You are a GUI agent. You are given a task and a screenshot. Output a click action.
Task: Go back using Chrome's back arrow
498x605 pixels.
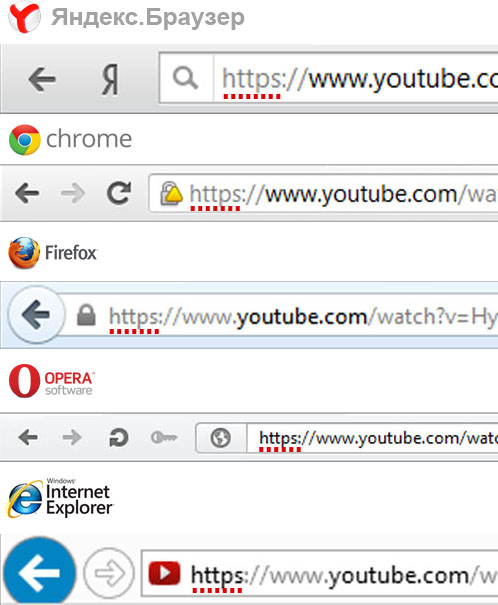tap(27, 193)
